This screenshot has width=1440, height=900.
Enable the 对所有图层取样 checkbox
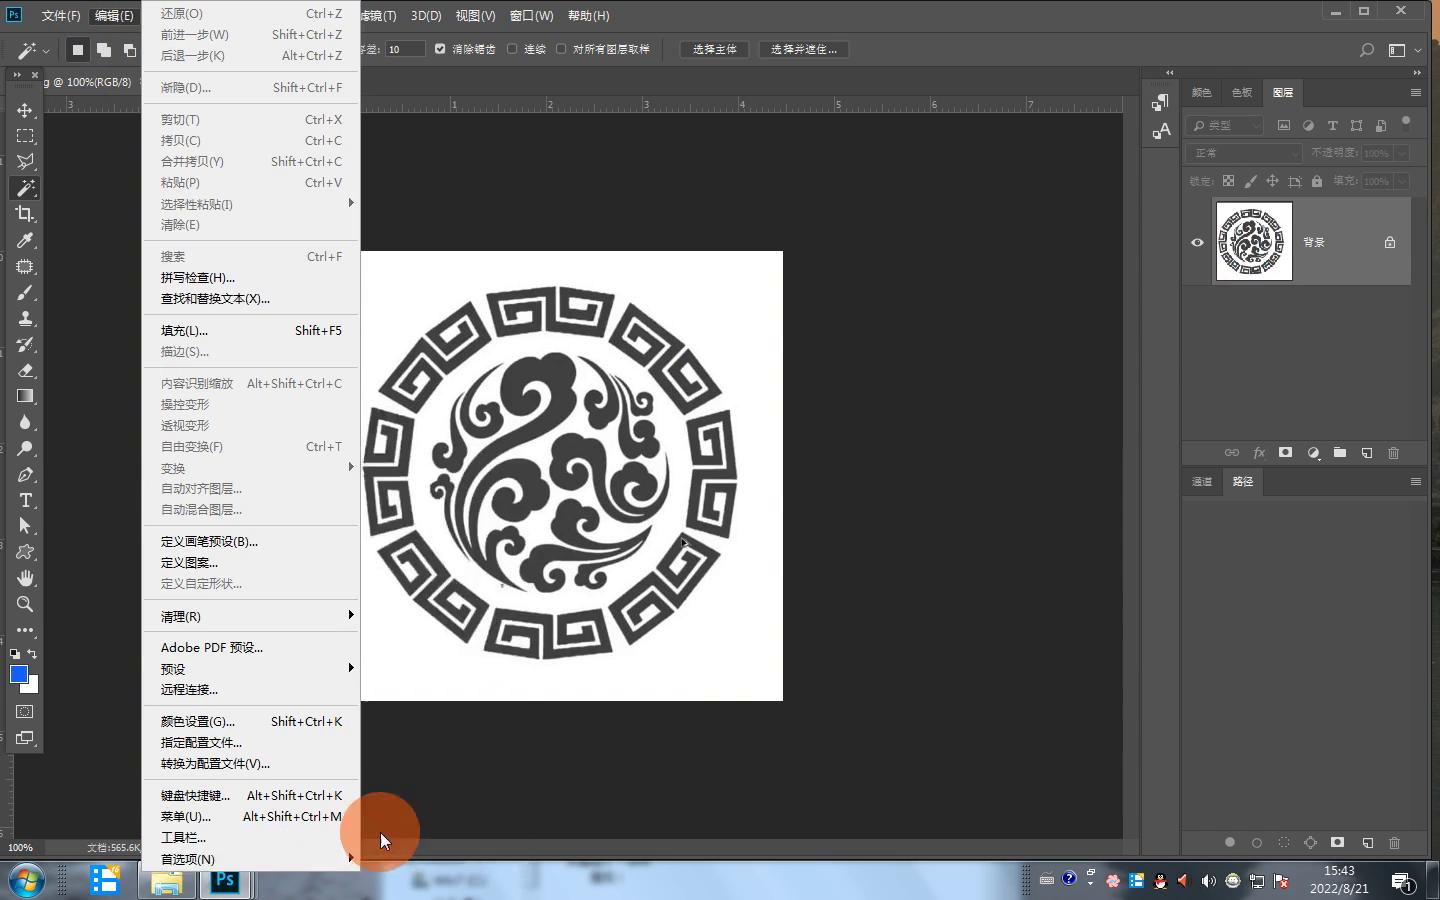pyautogui.click(x=561, y=49)
